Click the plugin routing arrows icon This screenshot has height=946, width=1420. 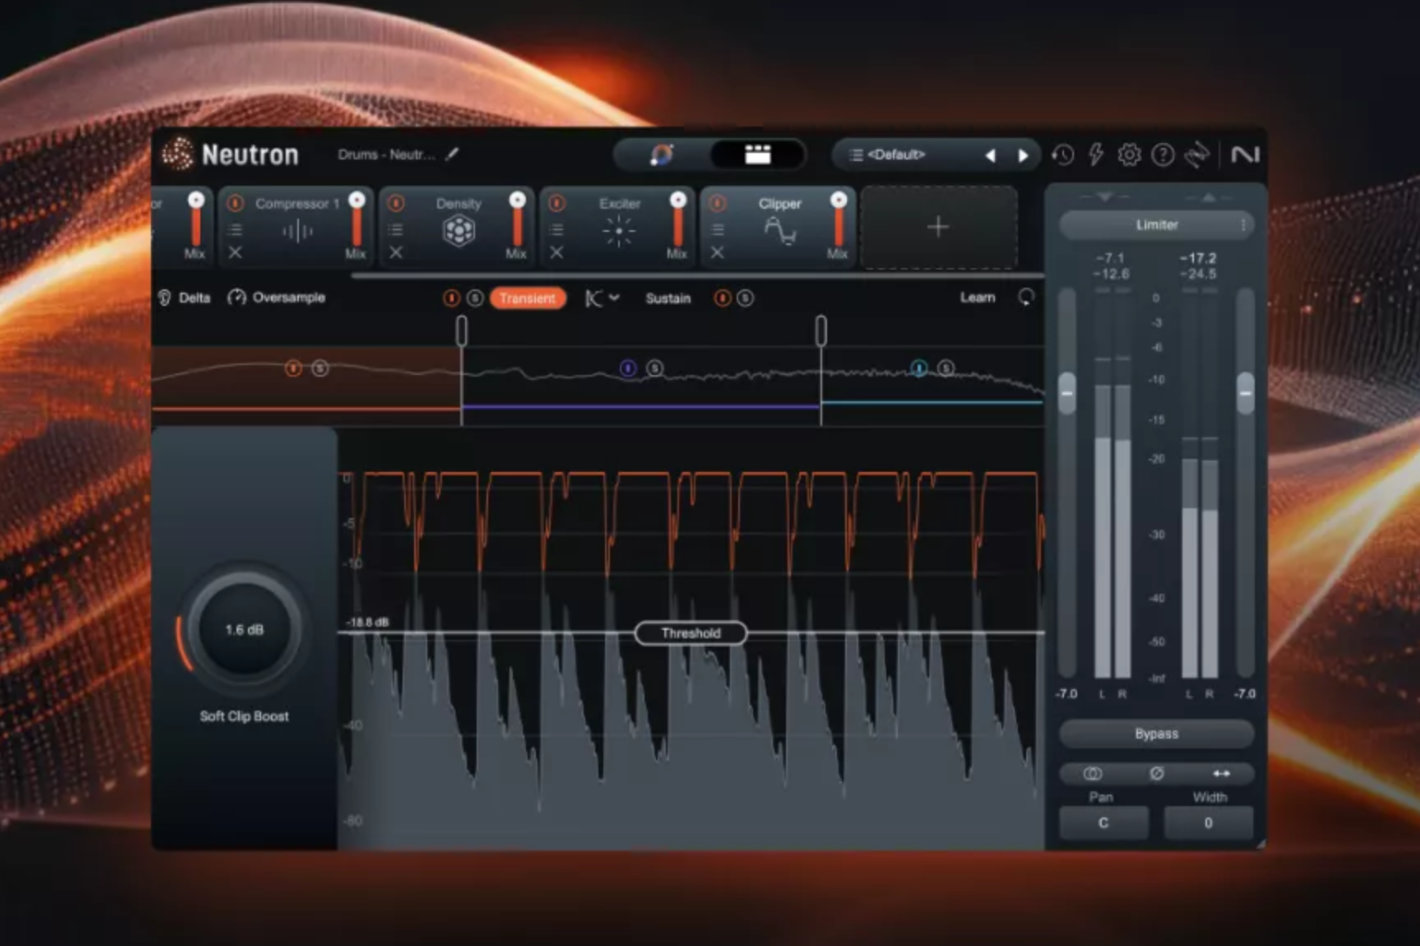(1197, 155)
